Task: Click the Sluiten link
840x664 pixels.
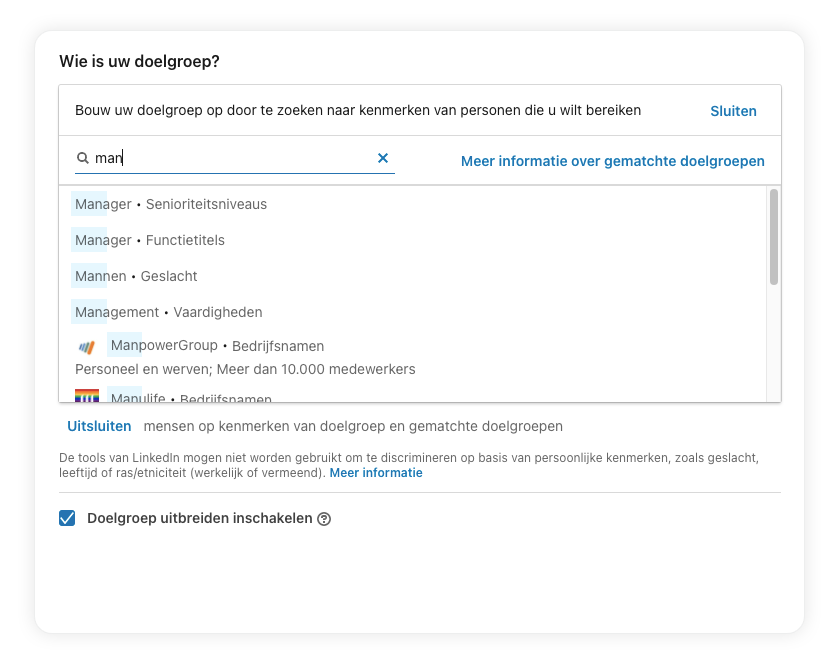Action: tap(733, 111)
